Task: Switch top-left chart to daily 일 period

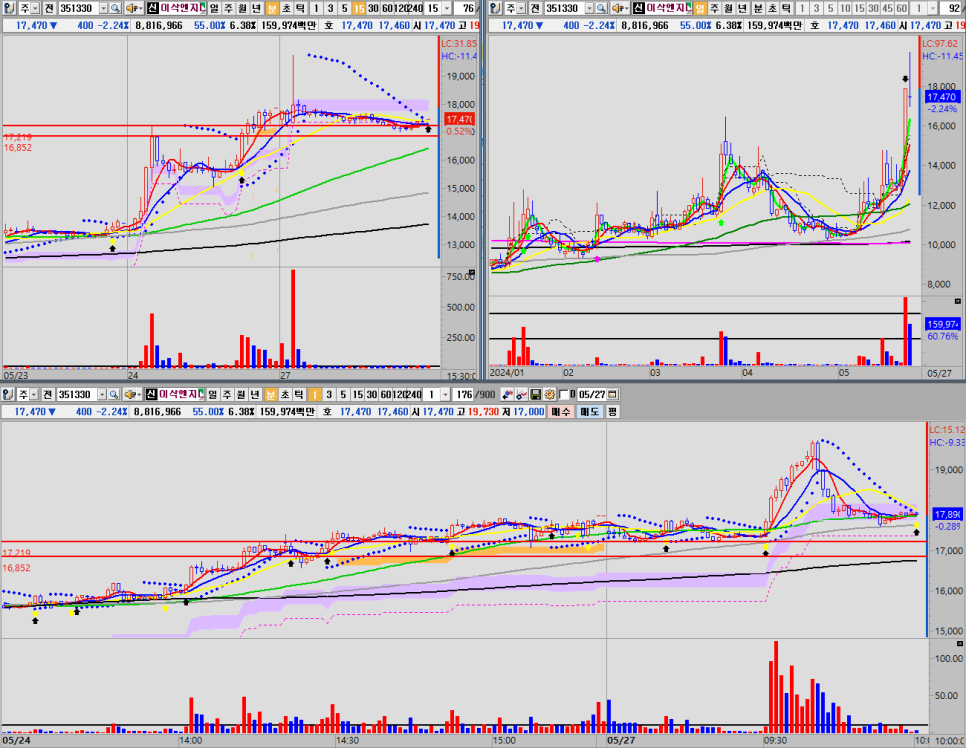Action: coord(214,8)
